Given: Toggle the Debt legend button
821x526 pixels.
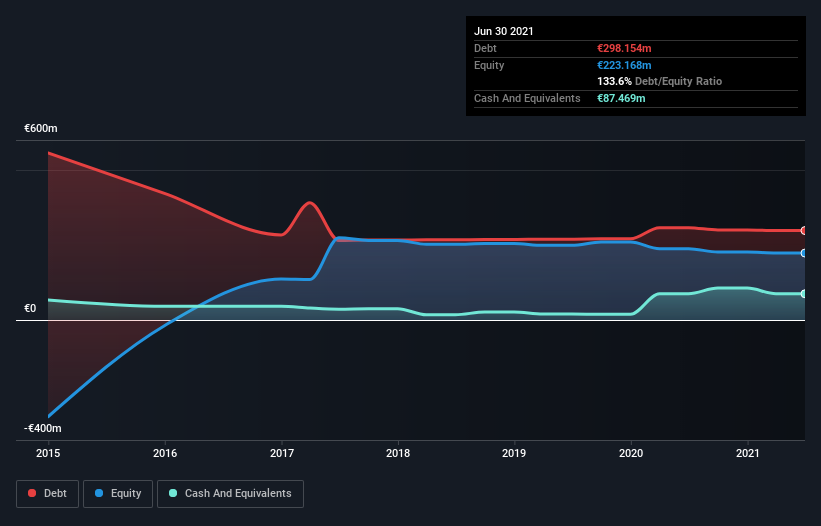Looking at the screenshot, I should [48, 494].
